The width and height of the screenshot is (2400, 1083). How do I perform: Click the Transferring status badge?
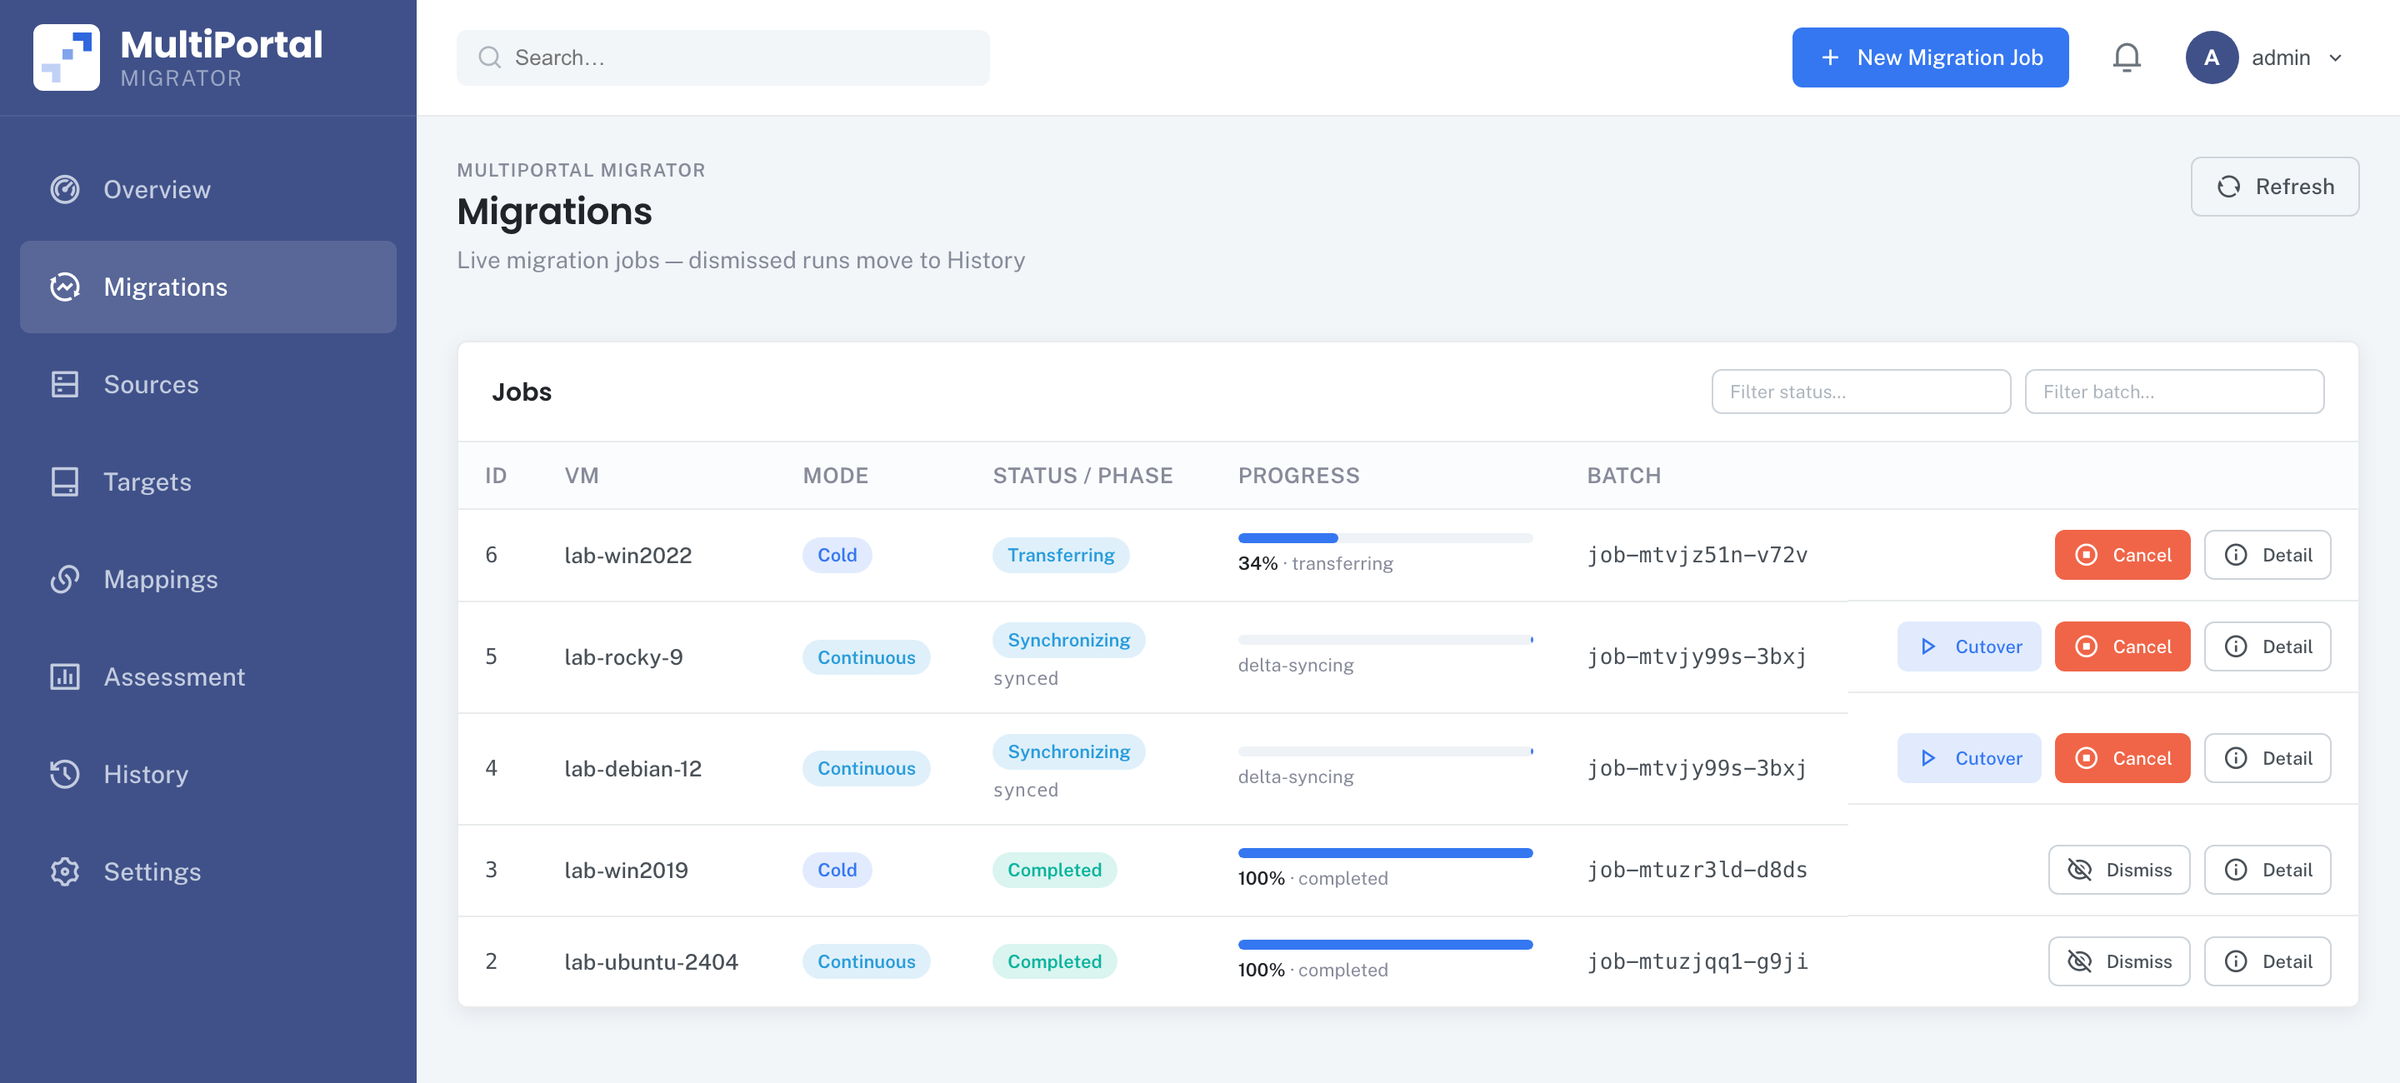pos(1061,555)
